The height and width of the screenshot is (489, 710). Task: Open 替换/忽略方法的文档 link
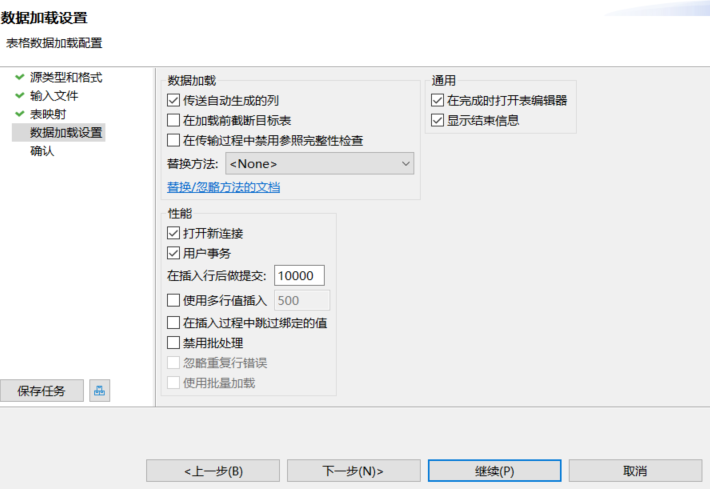tap(223, 187)
